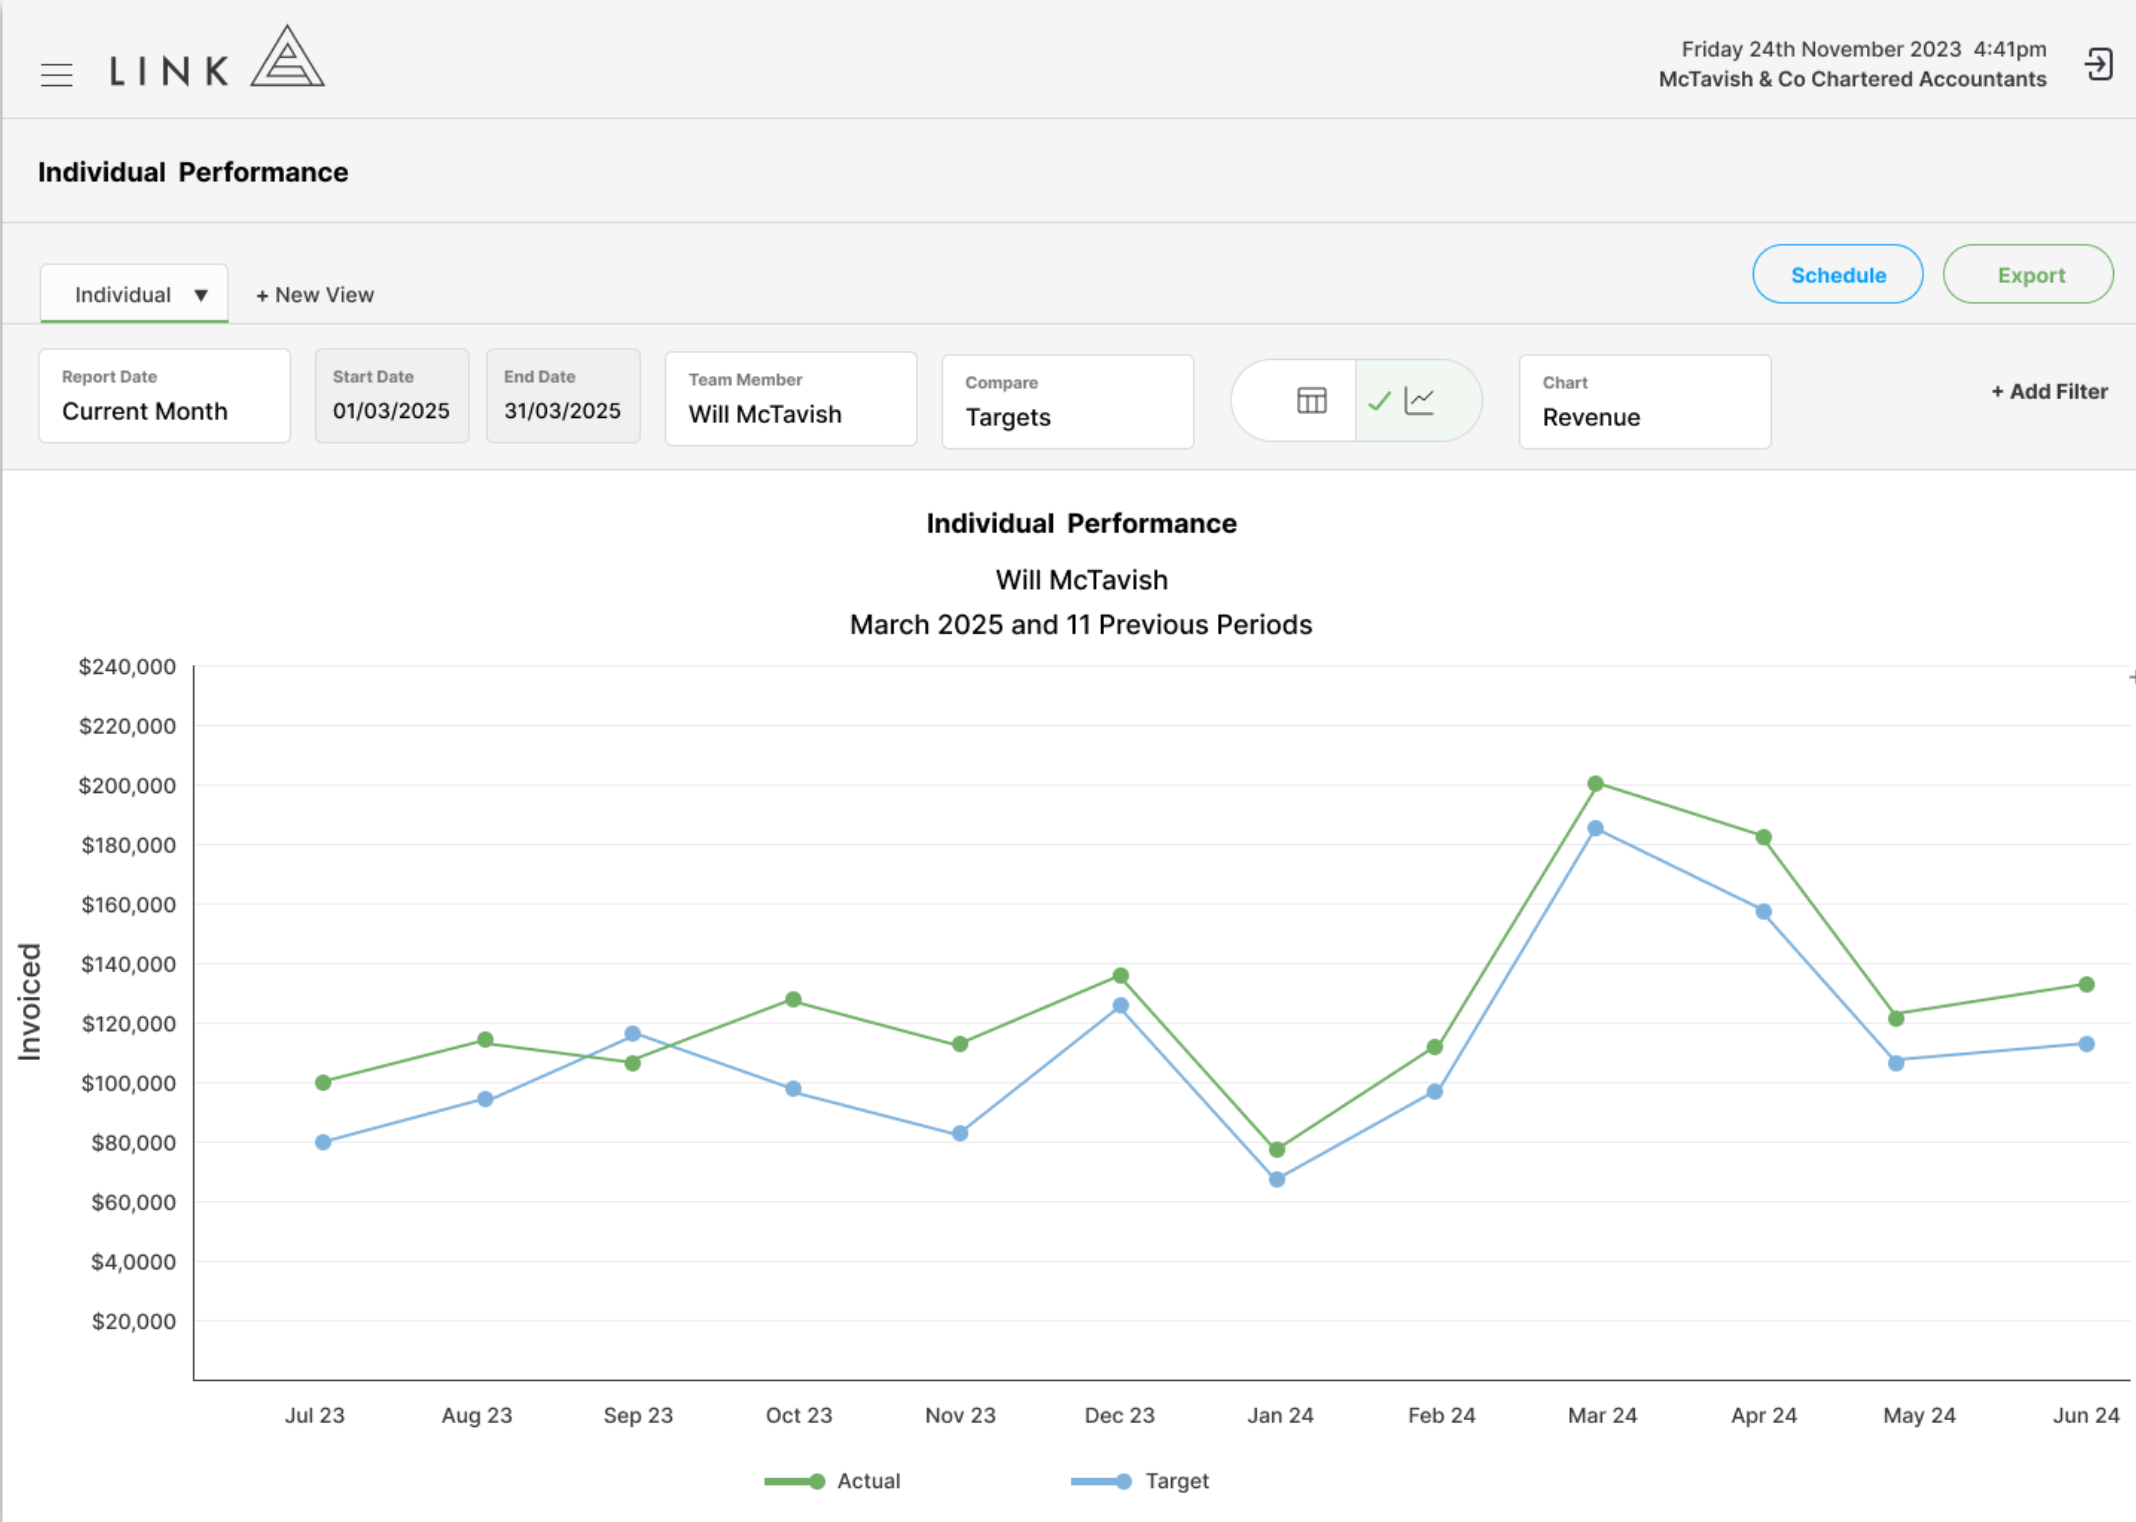The height and width of the screenshot is (1522, 2136).
Task: Click the Jan 24 x-axis label
Action: click(1280, 1416)
